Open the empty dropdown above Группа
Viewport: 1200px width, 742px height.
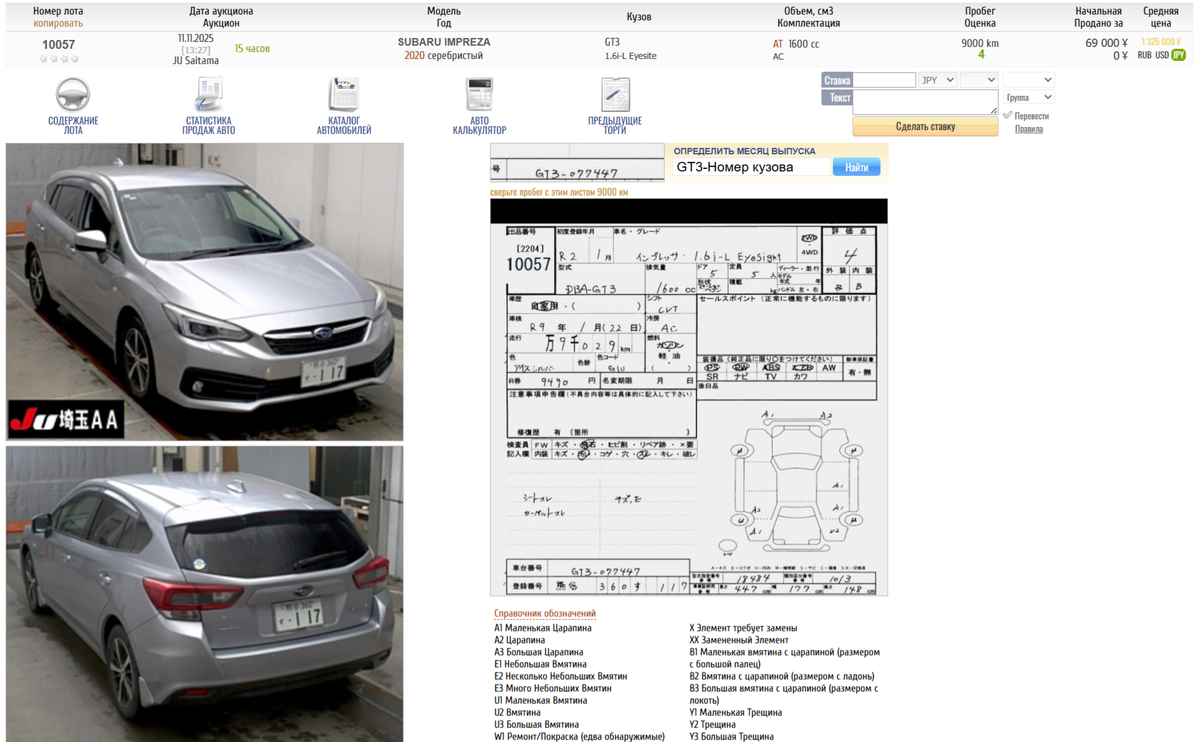[x=1028, y=80]
